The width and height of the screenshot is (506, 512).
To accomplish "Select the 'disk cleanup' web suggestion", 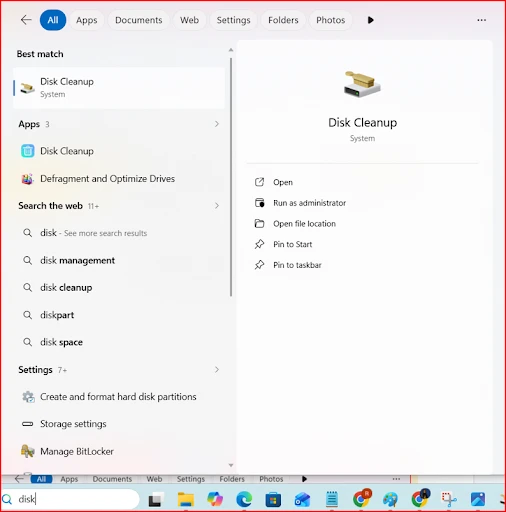I will 119,287.
